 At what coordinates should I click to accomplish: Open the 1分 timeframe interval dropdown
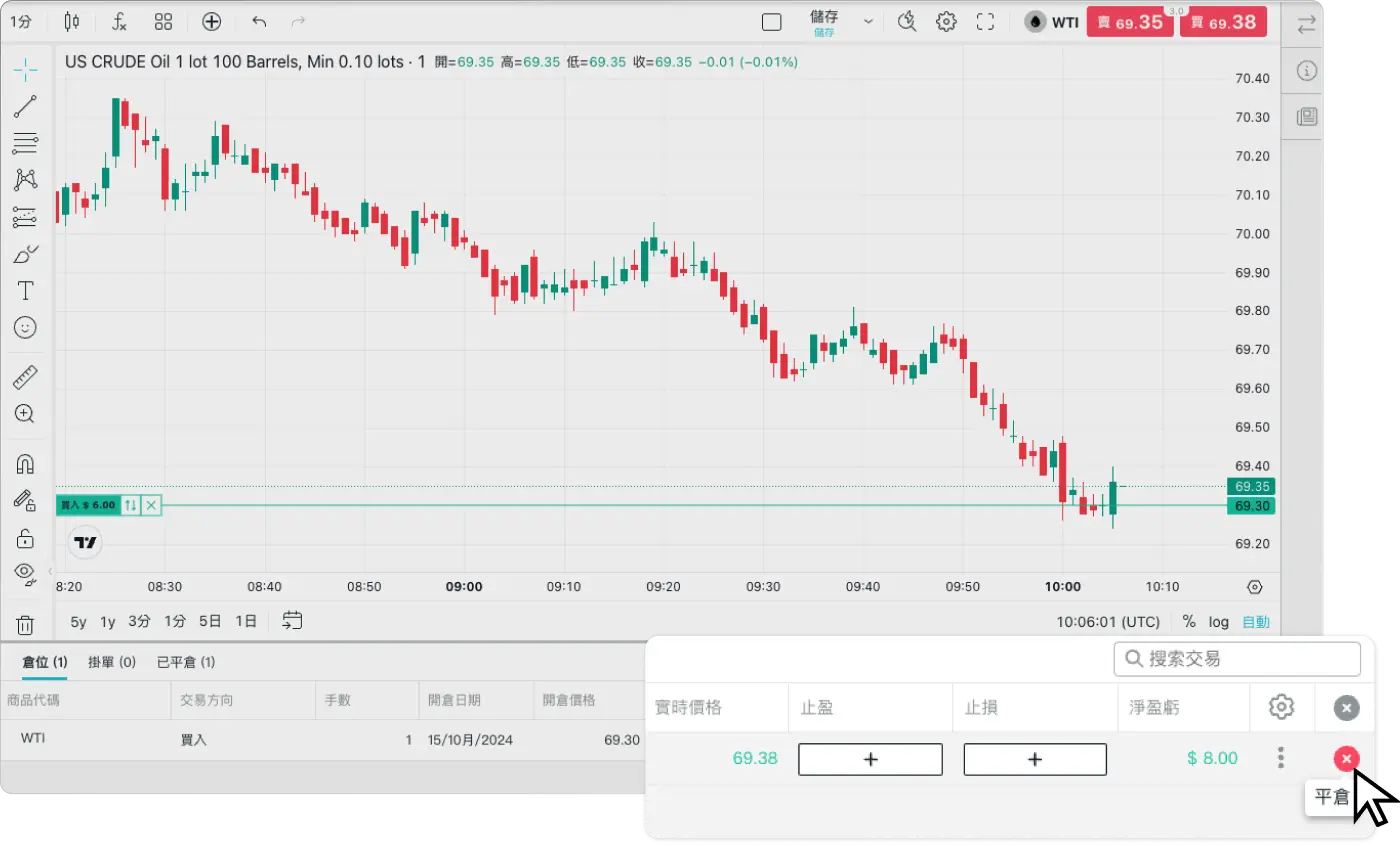[21, 21]
